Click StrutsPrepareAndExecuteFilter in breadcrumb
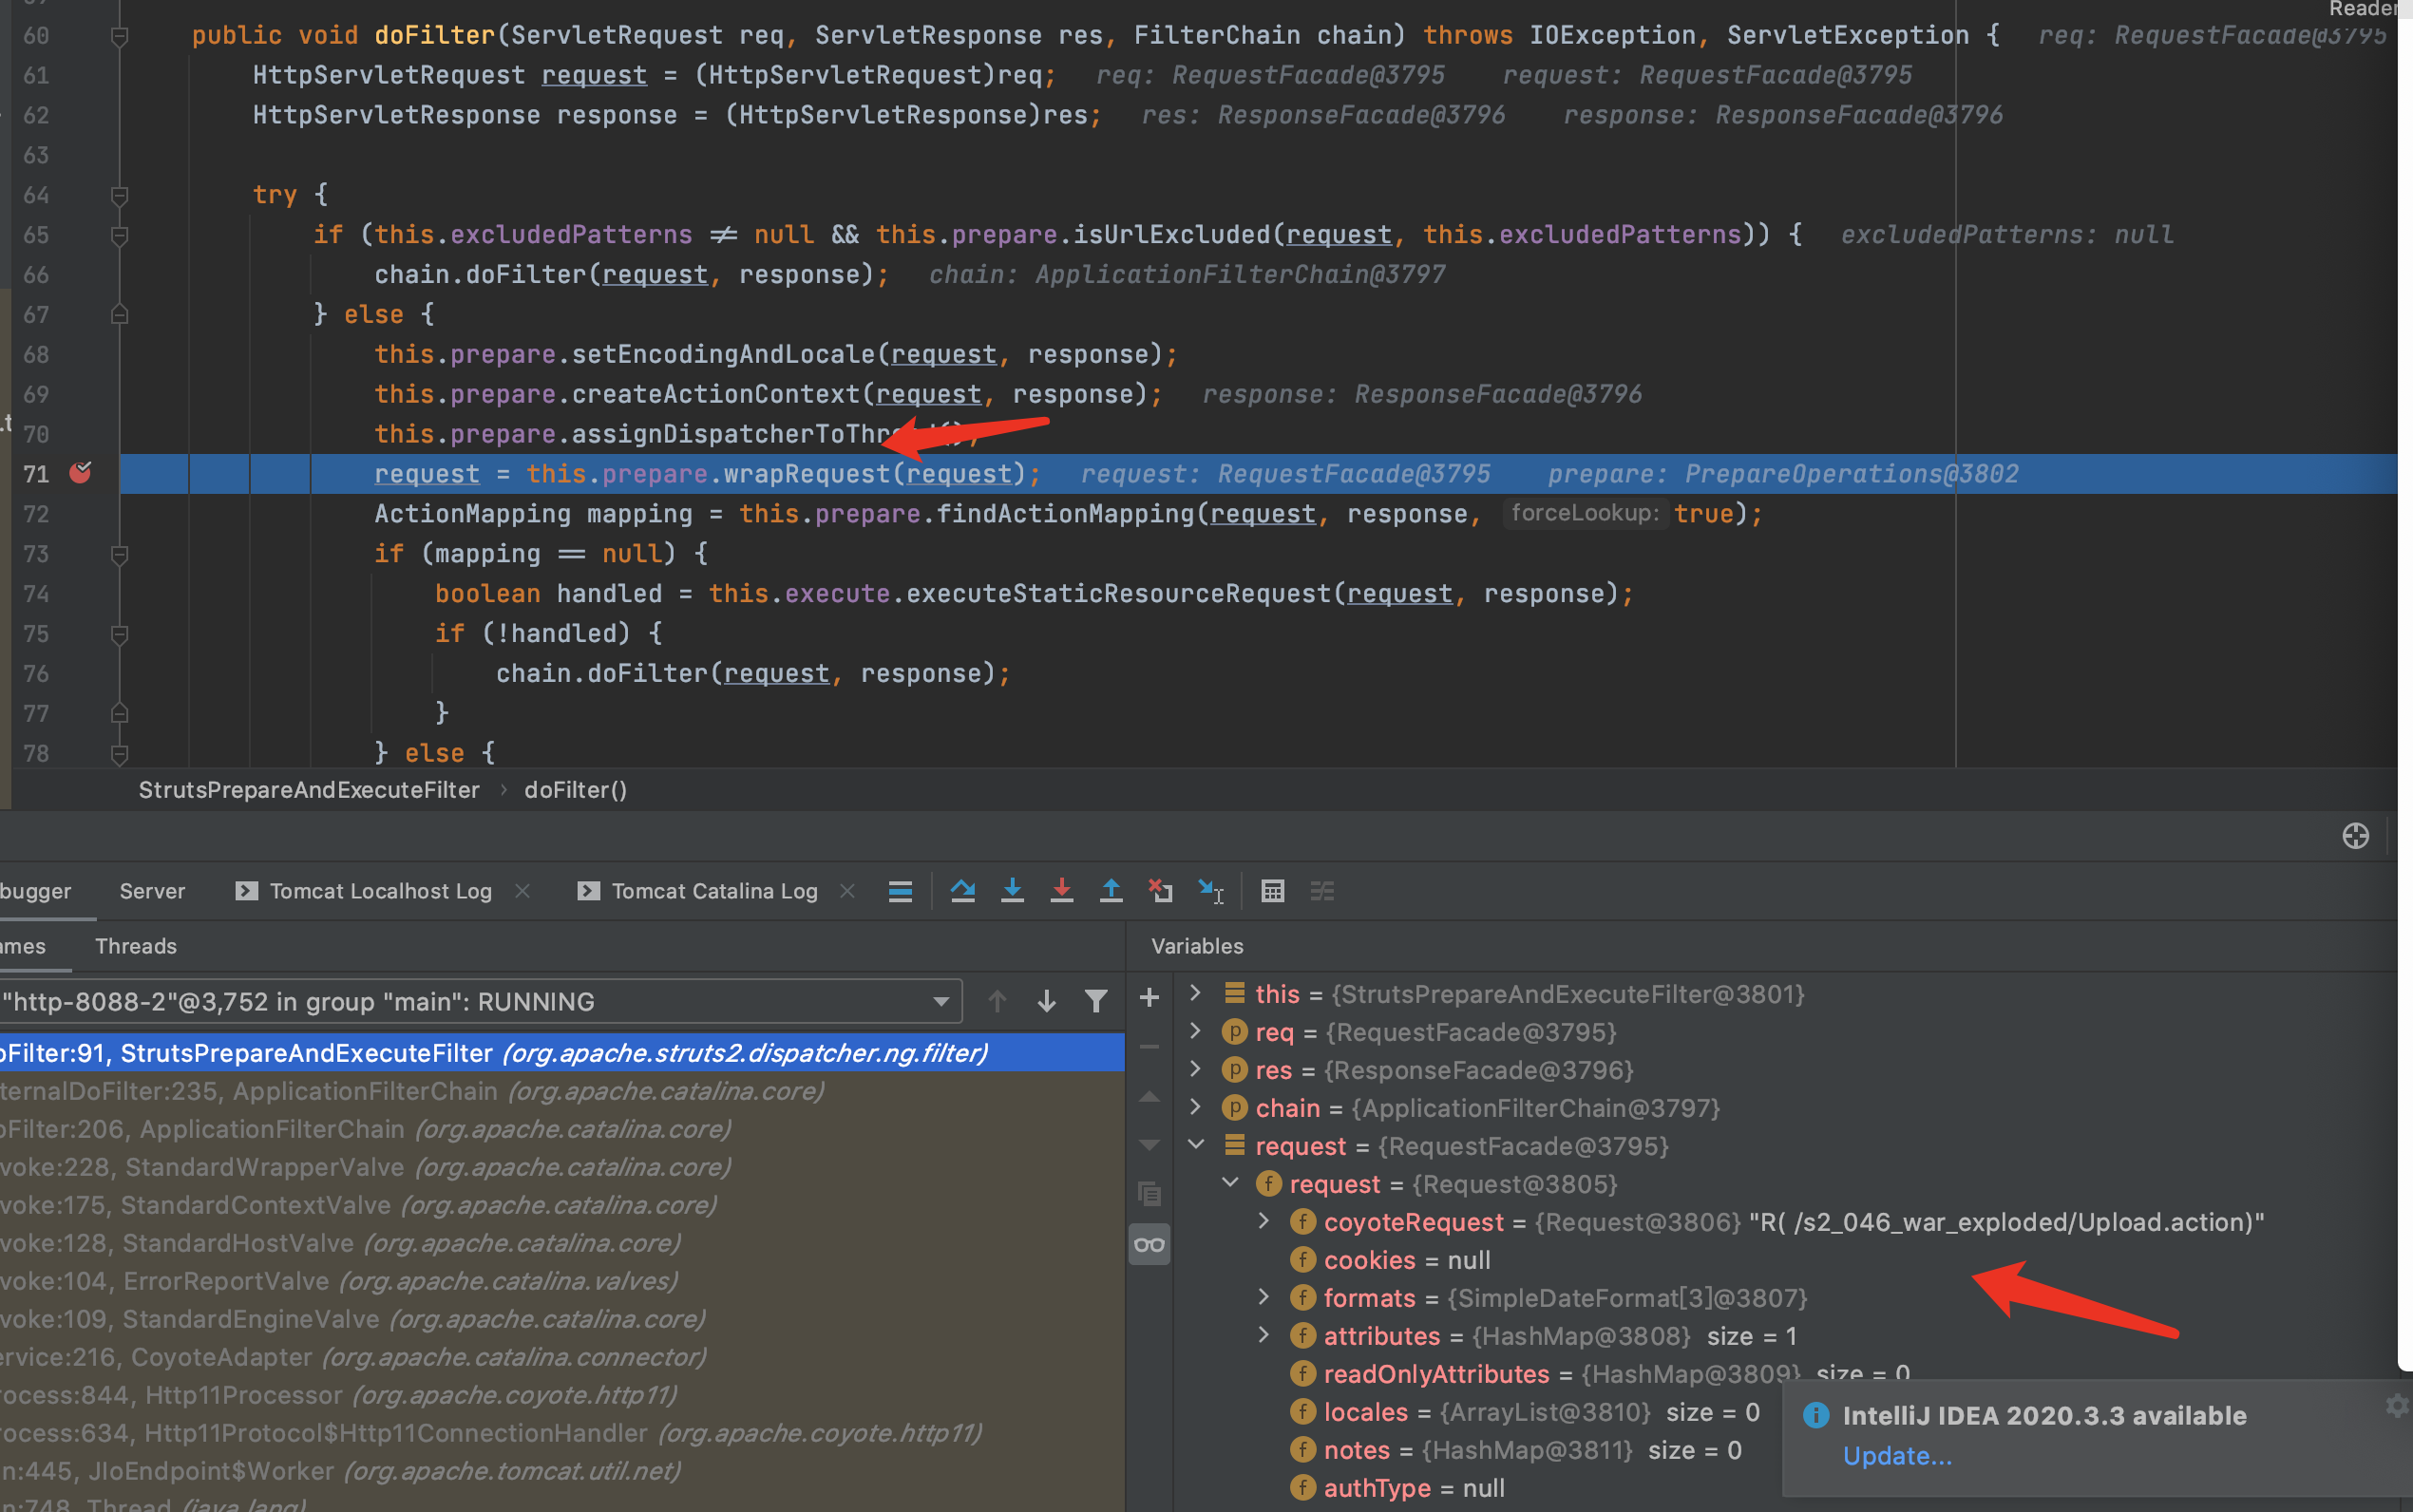 309,790
